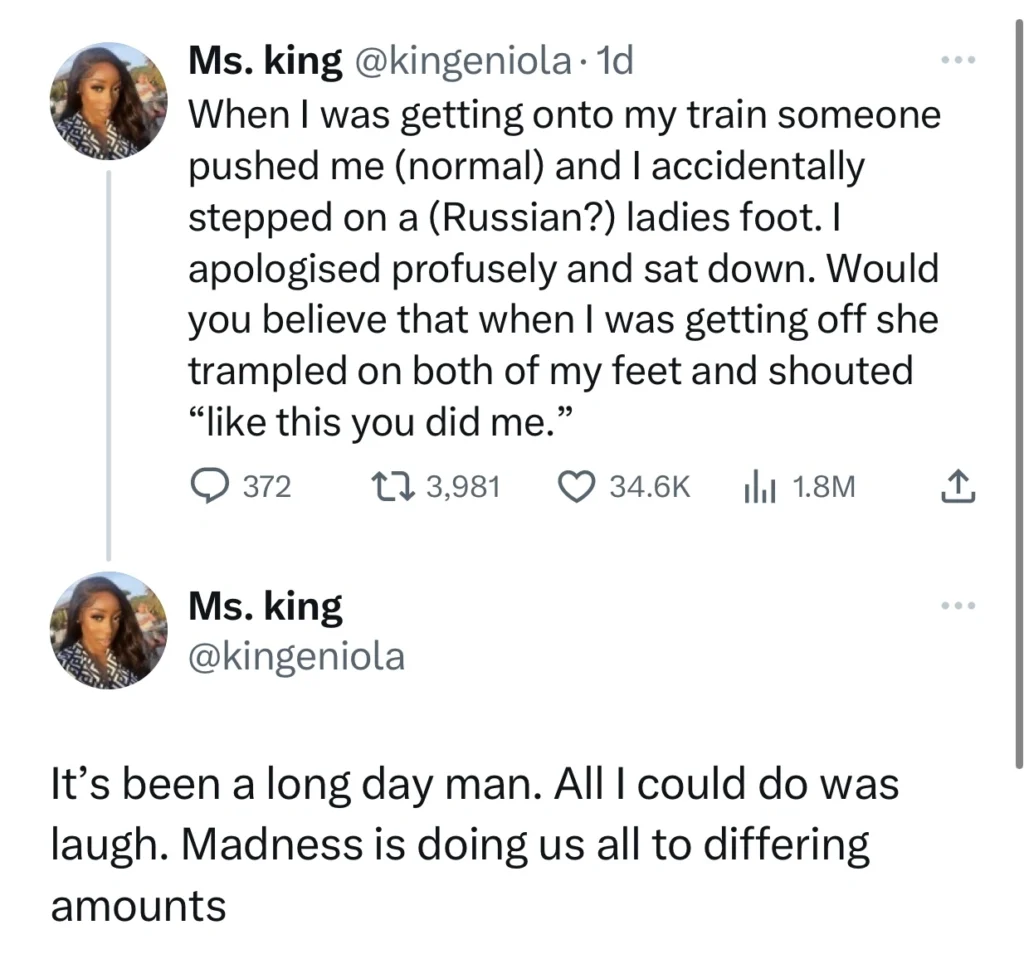Share the tweet via the upload arrow icon
This screenshot has width=1024, height=959.
[957, 487]
